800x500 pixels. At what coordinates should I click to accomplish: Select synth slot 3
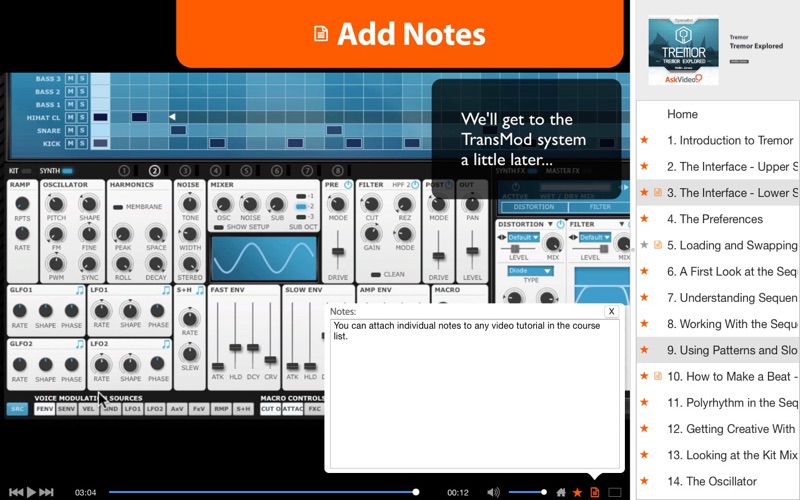(185, 170)
